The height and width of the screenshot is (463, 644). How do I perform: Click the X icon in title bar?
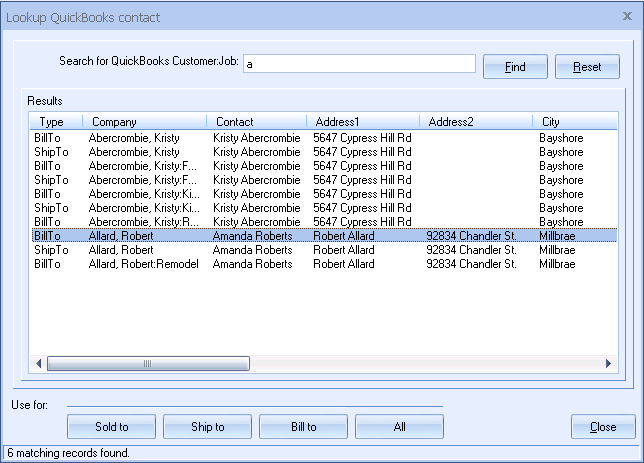[x=626, y=17]
